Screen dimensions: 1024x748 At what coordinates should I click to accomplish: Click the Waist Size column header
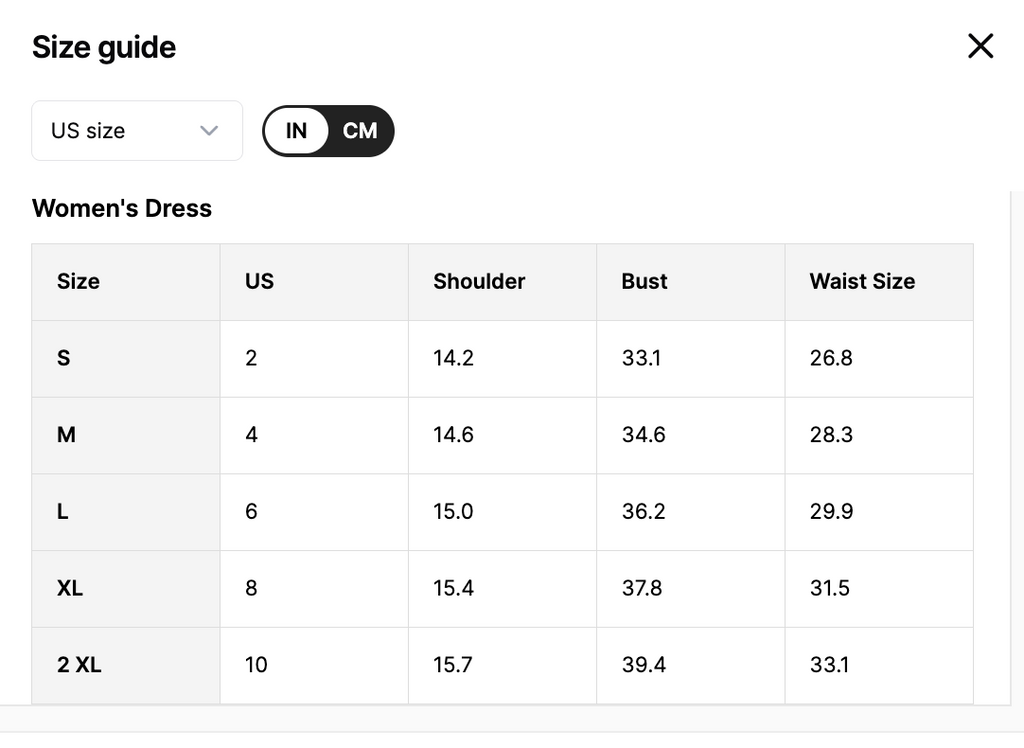862,282
